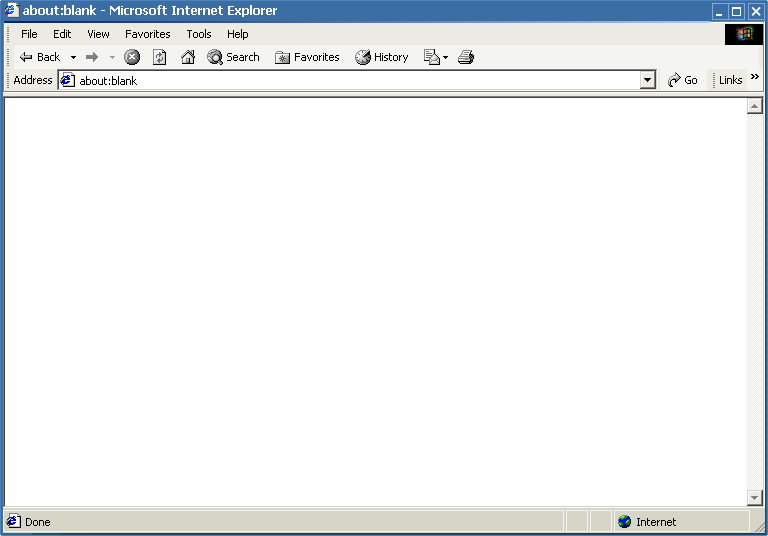This screenshot has width=768, height=536.
Task: Show the History pane
Action: pyautogui.click(x=382, y=57)
